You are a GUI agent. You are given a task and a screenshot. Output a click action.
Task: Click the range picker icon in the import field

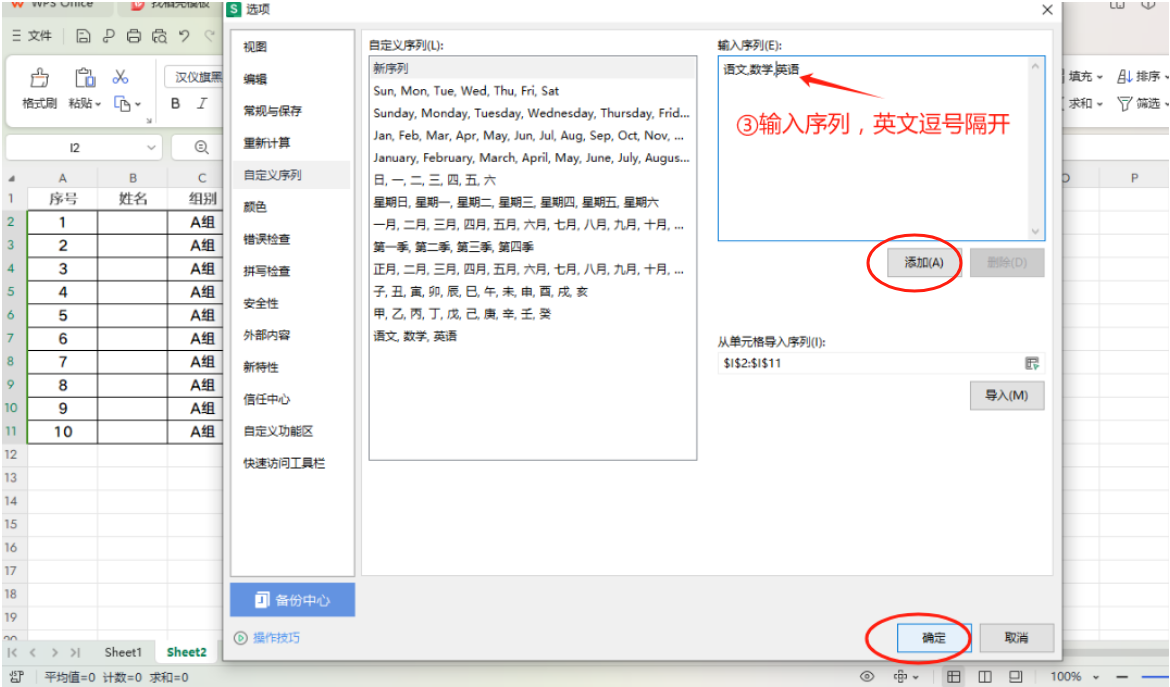click(x=1032, y=363)
